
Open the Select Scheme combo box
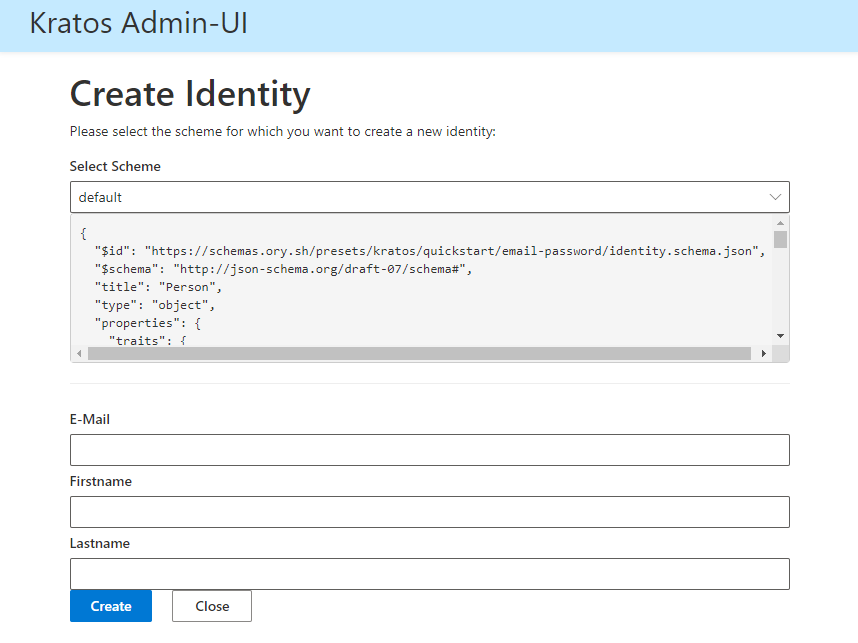tap(430, 197)
